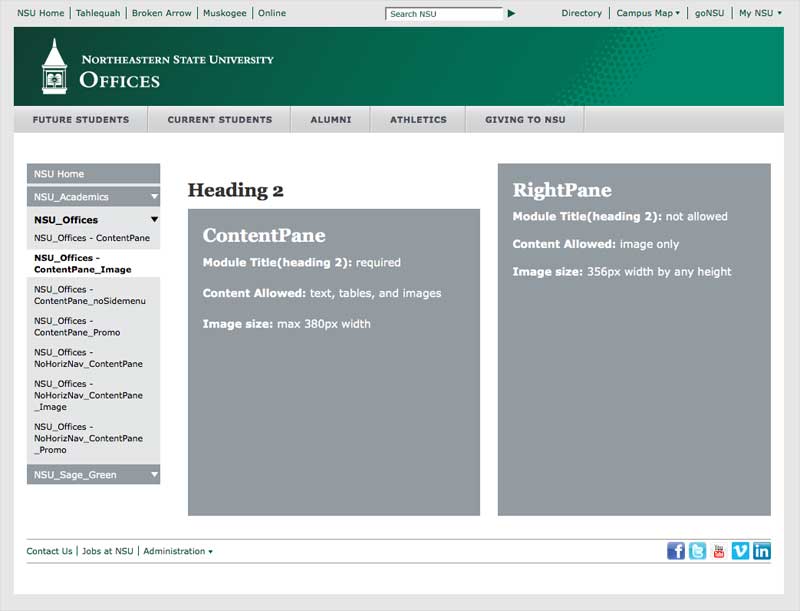Open the LinkedIn social icon
This screenshot has width=800, height=611.
[762, 551]
